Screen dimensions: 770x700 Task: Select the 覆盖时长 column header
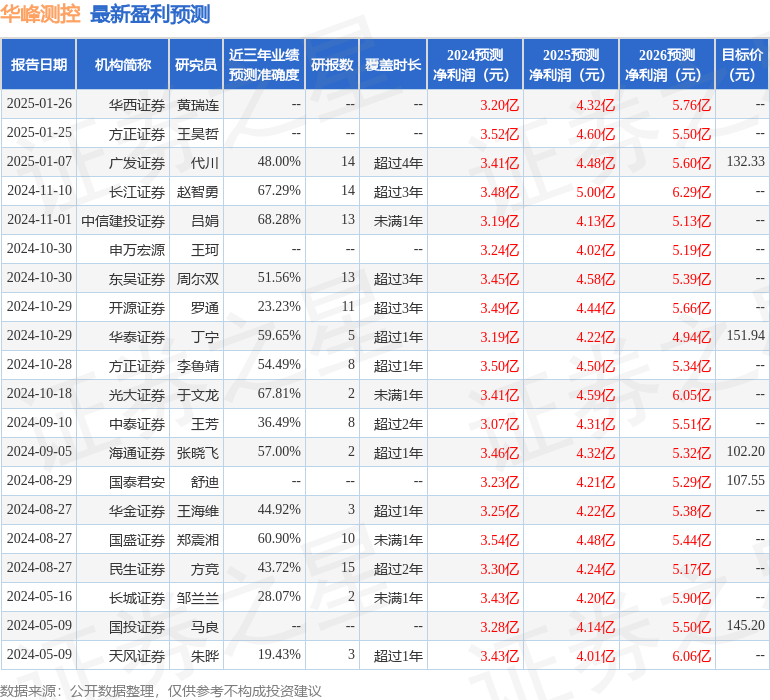392,65
